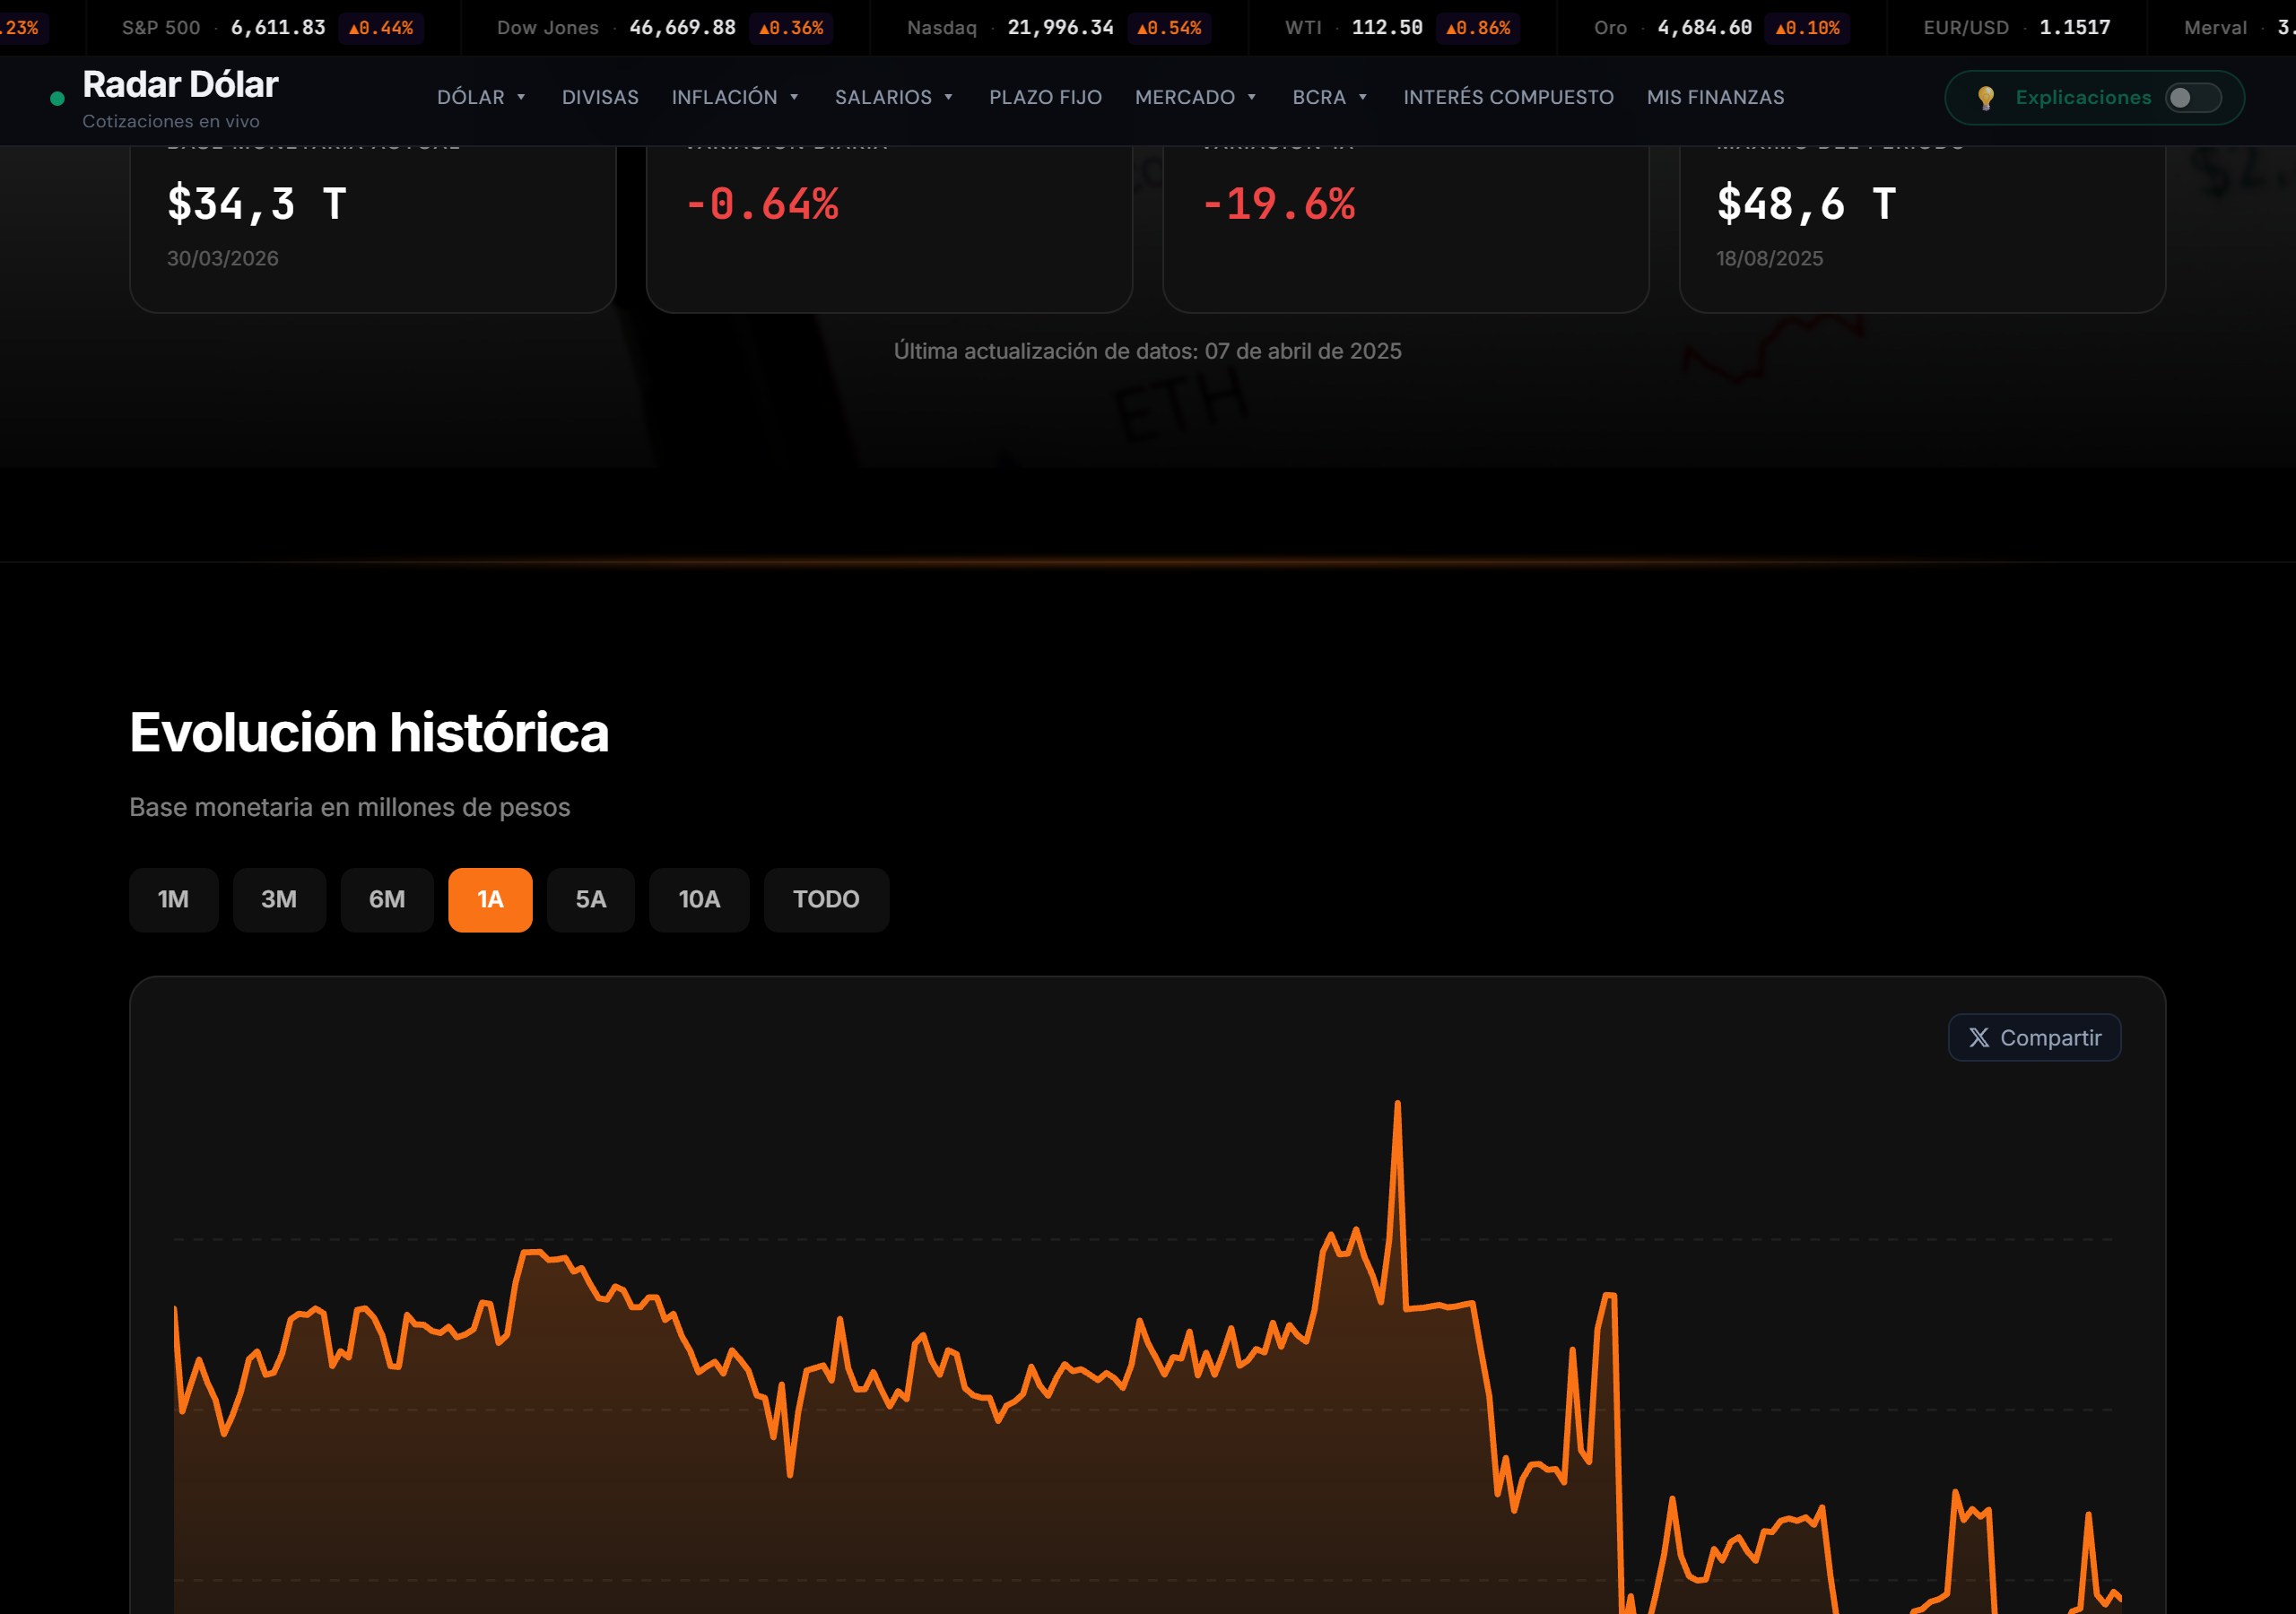
Task: Open MIS FINANZAS section
Action: [x=1715, y=97]
